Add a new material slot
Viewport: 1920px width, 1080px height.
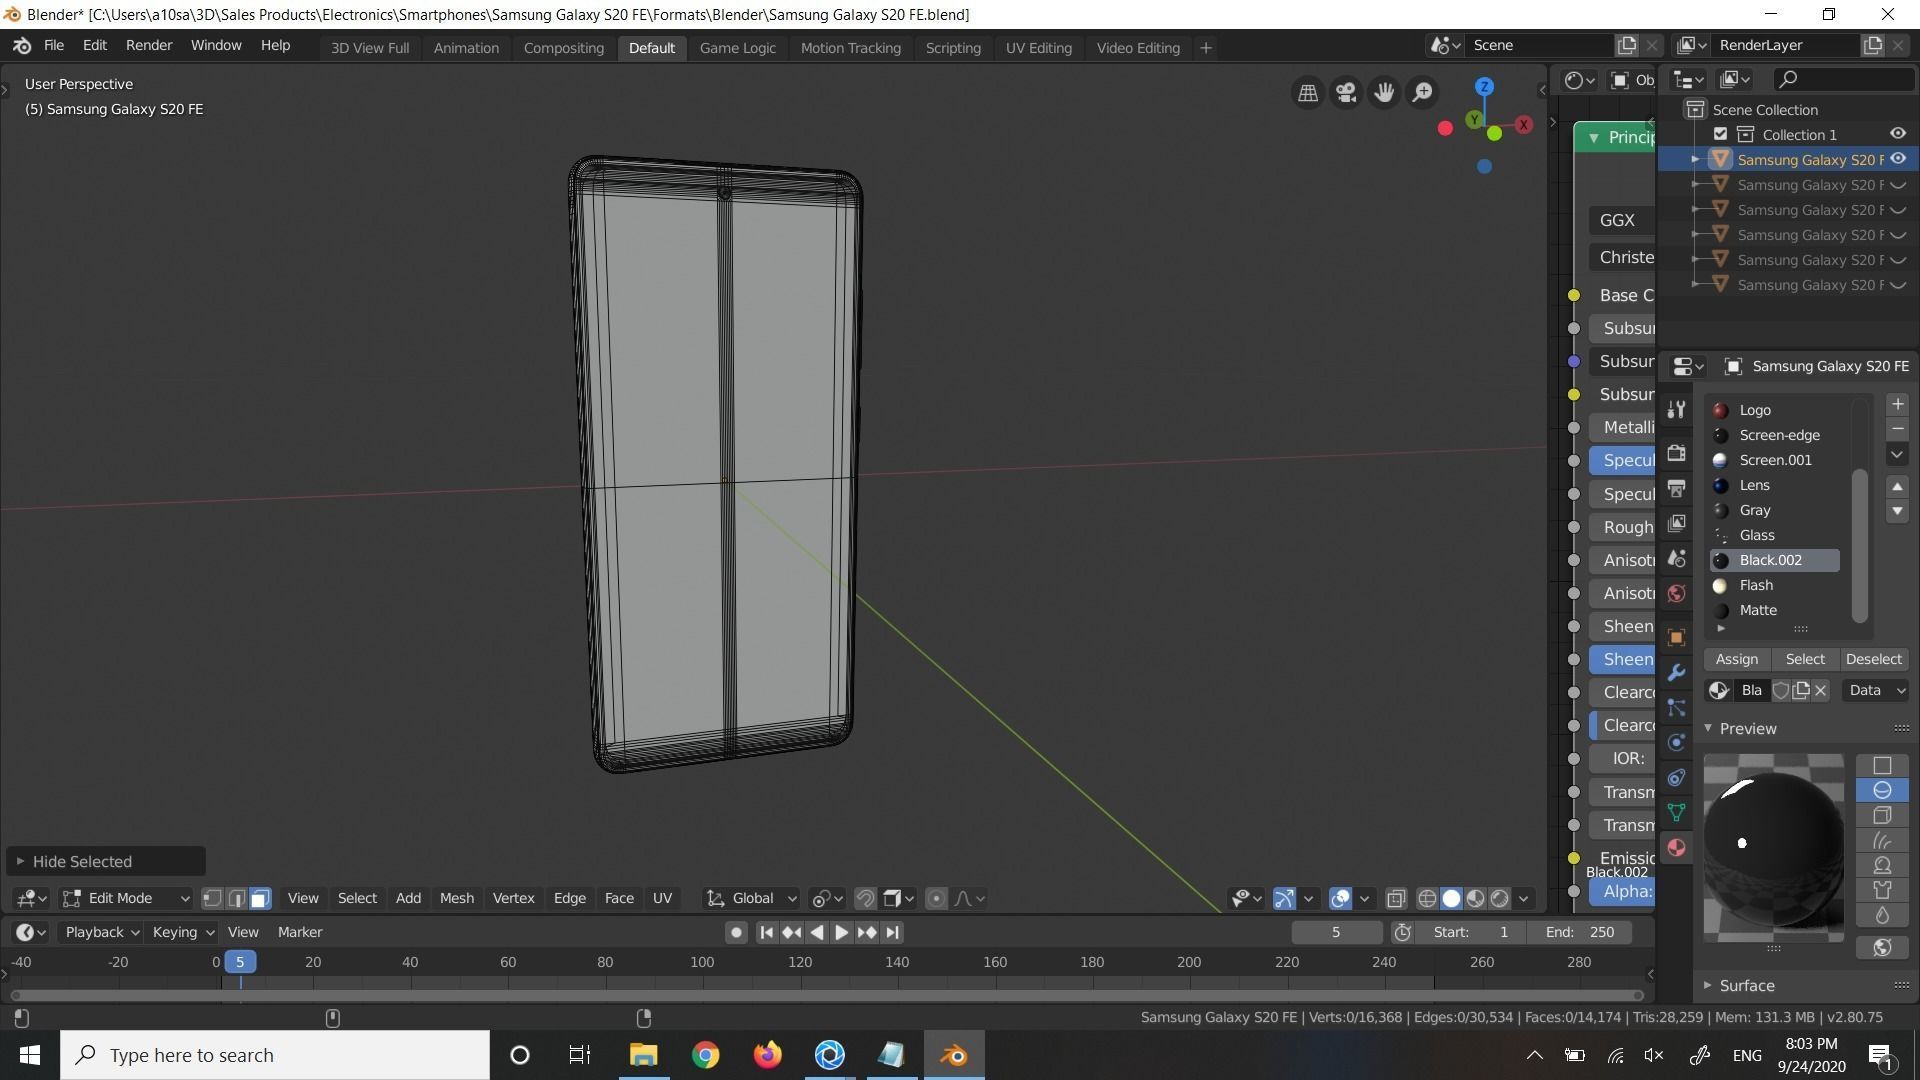pyautogui.click(x=1897, y=404)
